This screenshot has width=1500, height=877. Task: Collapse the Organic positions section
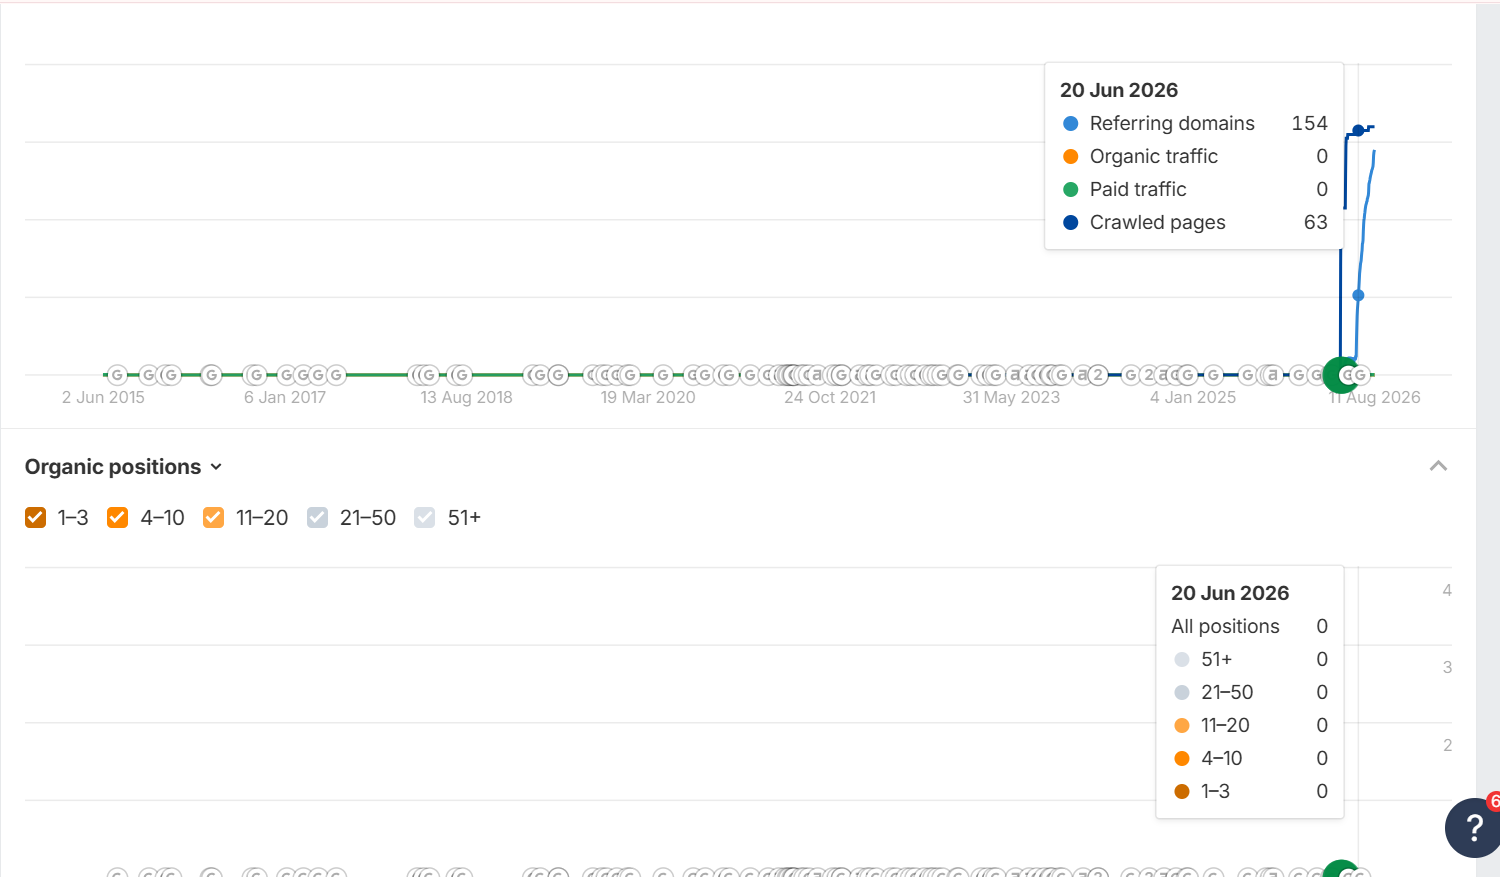(1438, 466)
